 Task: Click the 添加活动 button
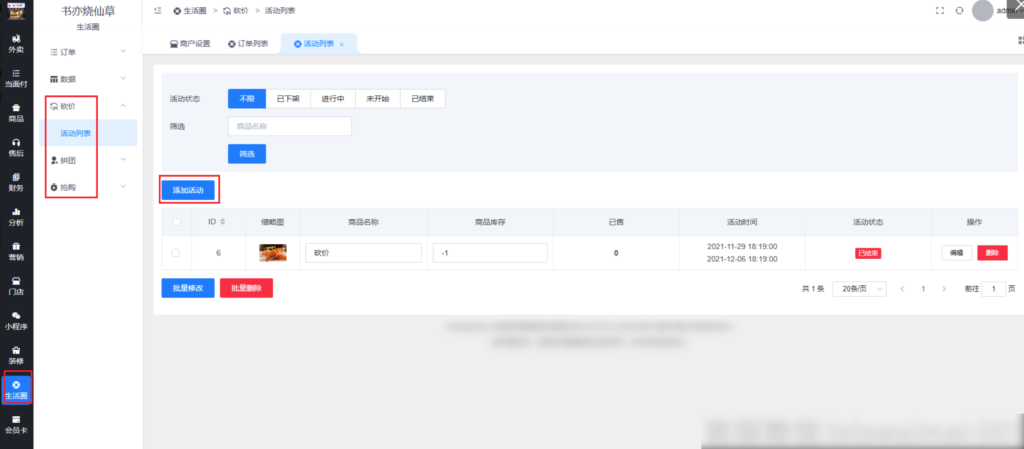pos(188,189)
